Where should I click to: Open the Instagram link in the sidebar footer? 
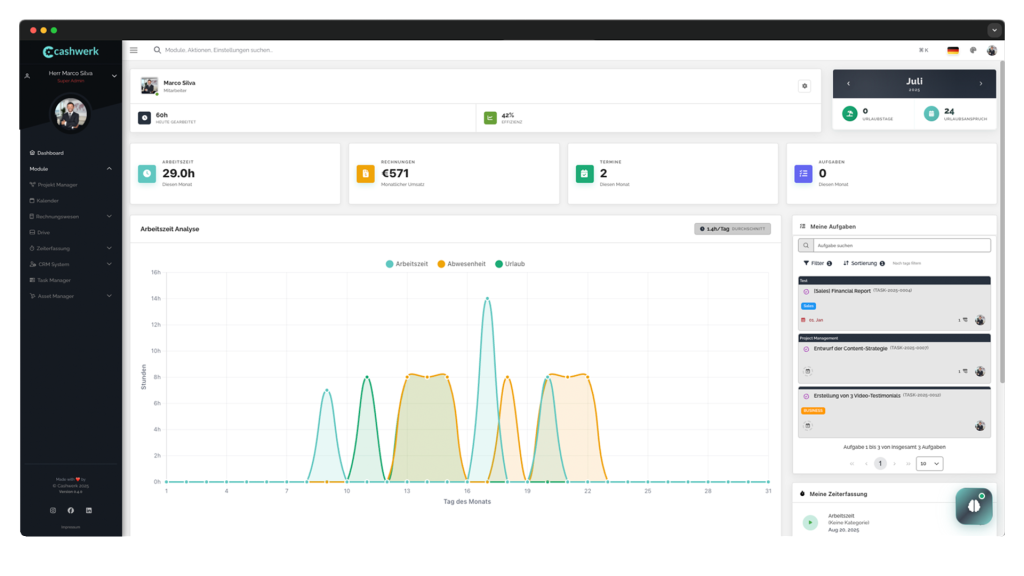pos(53,510)
